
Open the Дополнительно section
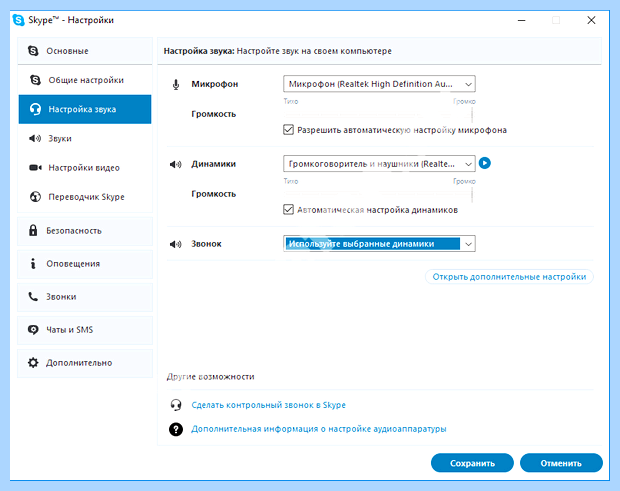click(85, 363)
